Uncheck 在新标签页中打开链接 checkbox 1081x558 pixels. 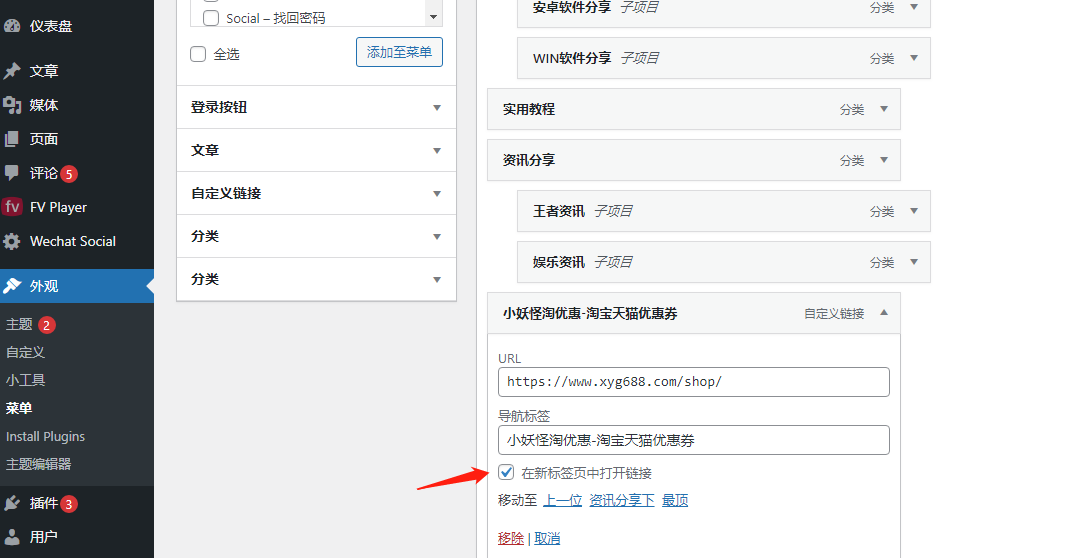(x=506, y=472)
